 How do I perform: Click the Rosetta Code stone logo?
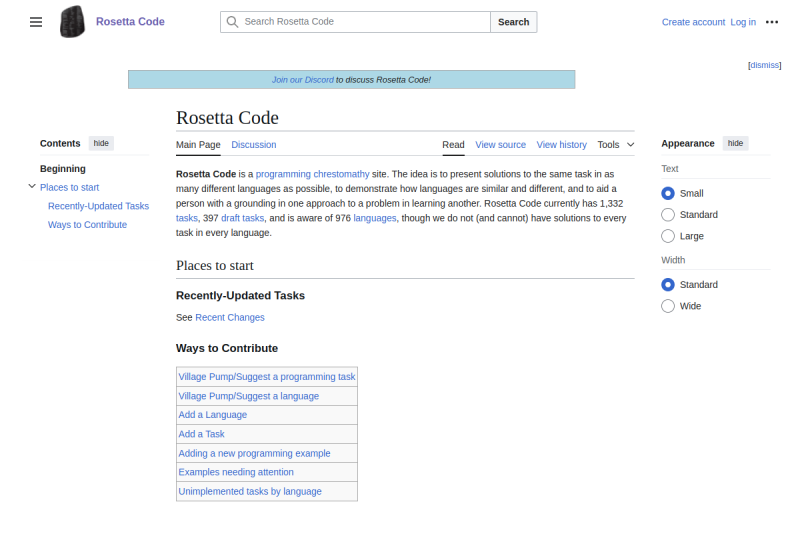pyautogui.click(x=72, y=21)
